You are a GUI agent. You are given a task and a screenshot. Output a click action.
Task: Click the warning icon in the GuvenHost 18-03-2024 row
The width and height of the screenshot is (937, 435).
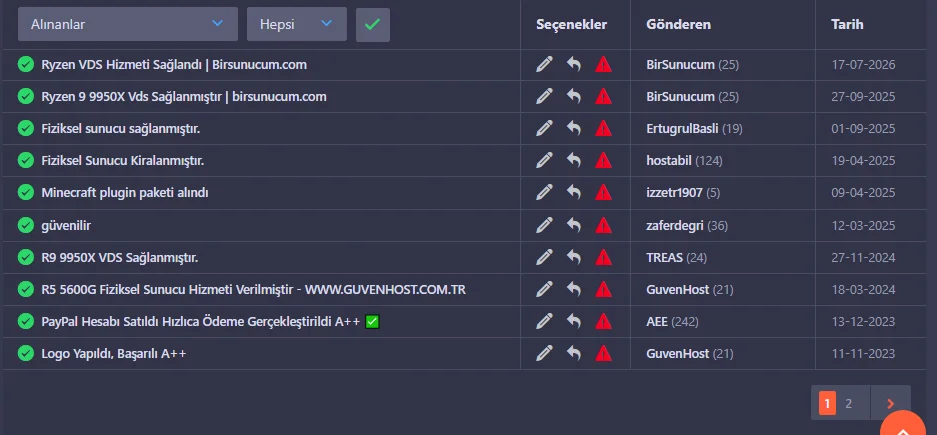tap(603, 290)
